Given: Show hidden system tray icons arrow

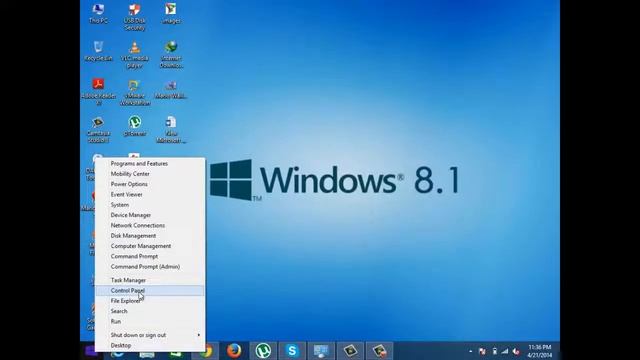Looking at the screenshot, I should 471,351.
